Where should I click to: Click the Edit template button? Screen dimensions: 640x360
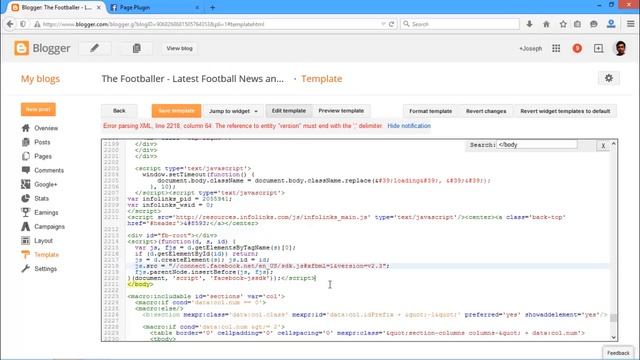click(x=289, y=111)
